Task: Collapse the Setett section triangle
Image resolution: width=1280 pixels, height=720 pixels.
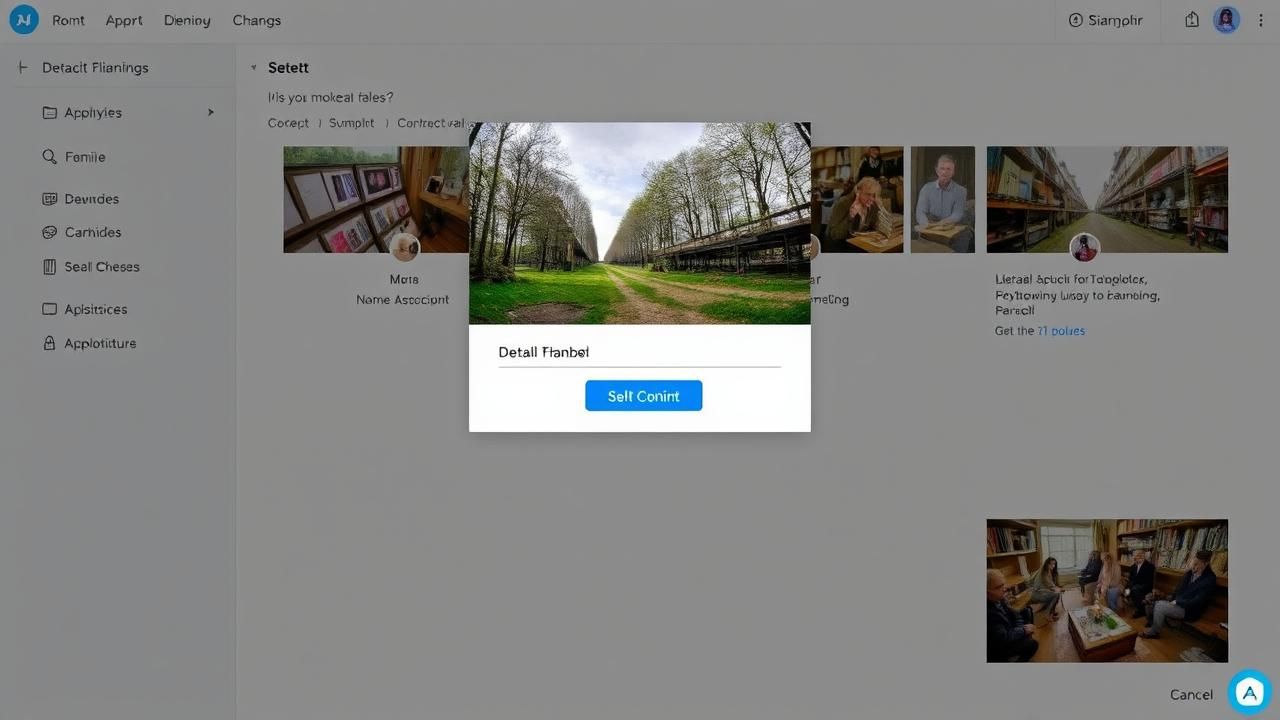Action: 254,68
